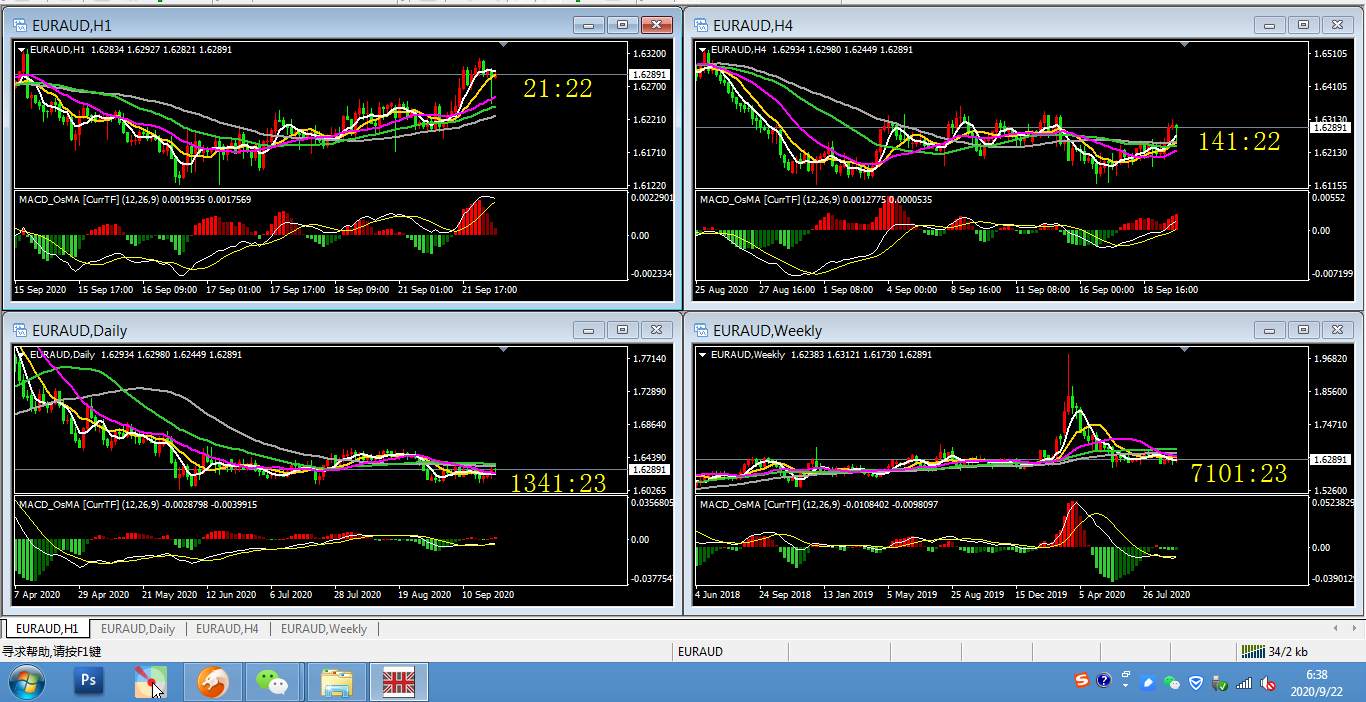Open Photoshop from the taskbar

point(89,682)
